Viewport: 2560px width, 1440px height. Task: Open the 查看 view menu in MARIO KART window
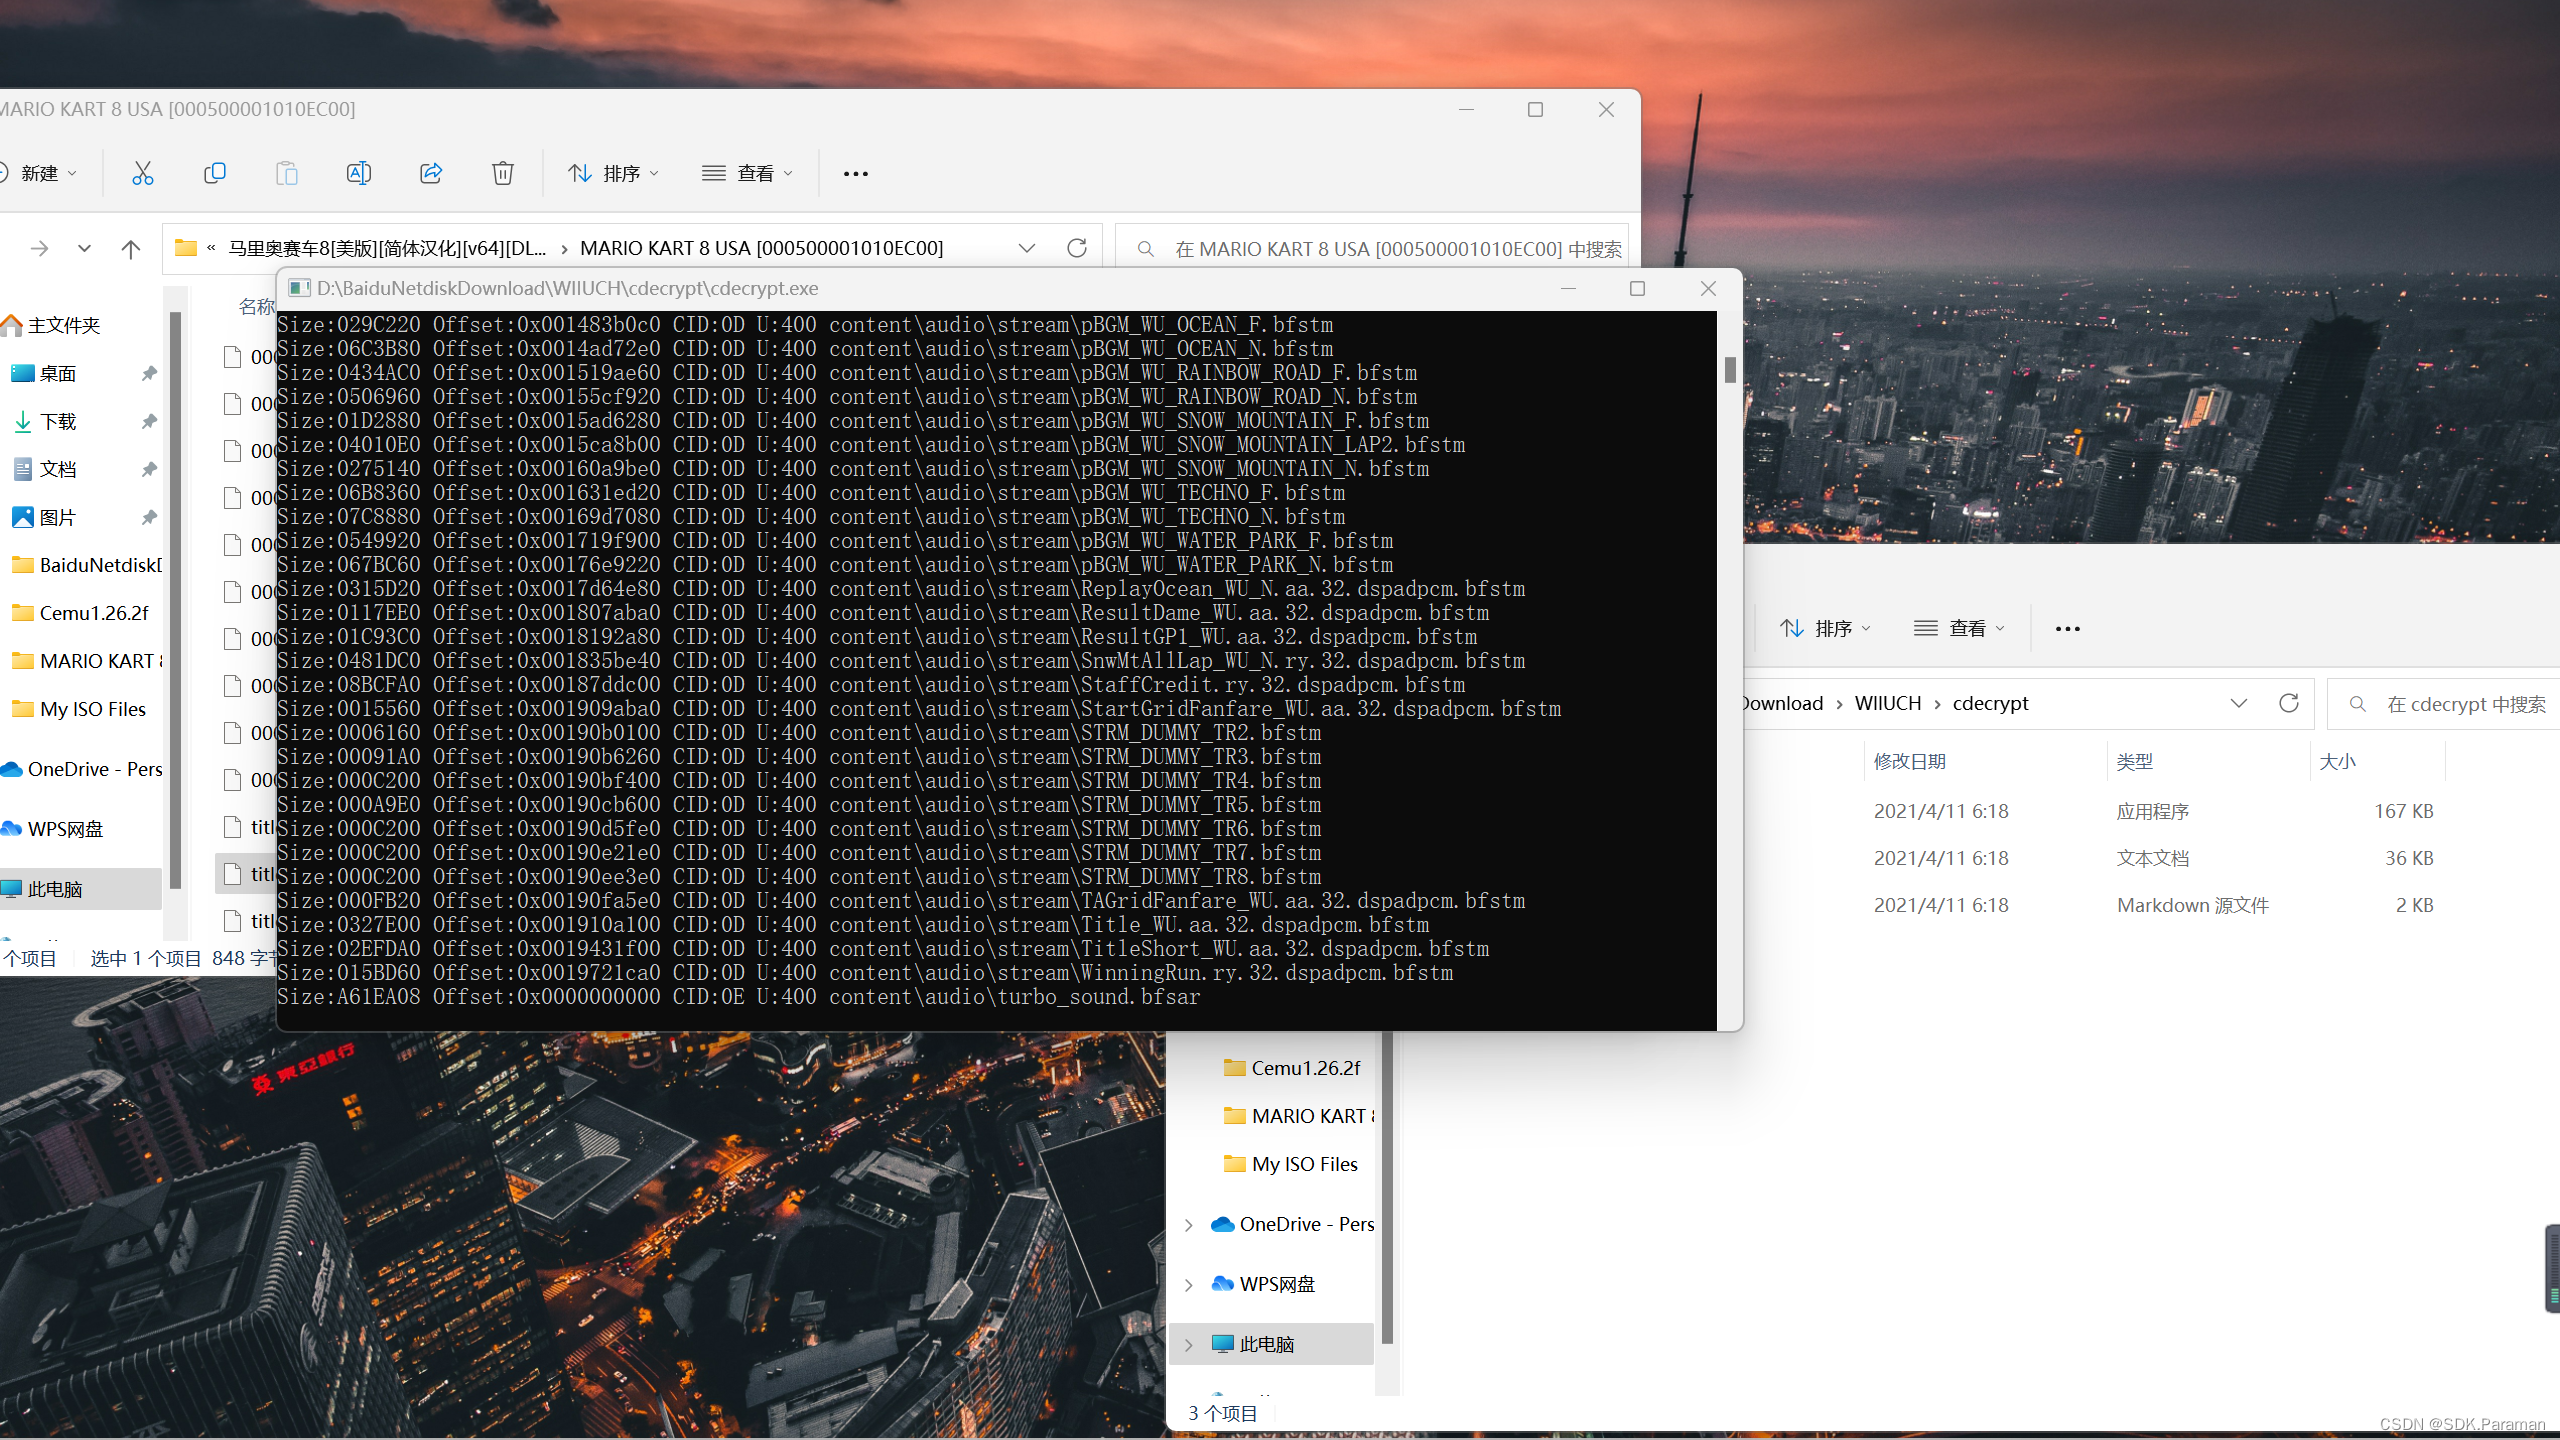coord(748,173)
